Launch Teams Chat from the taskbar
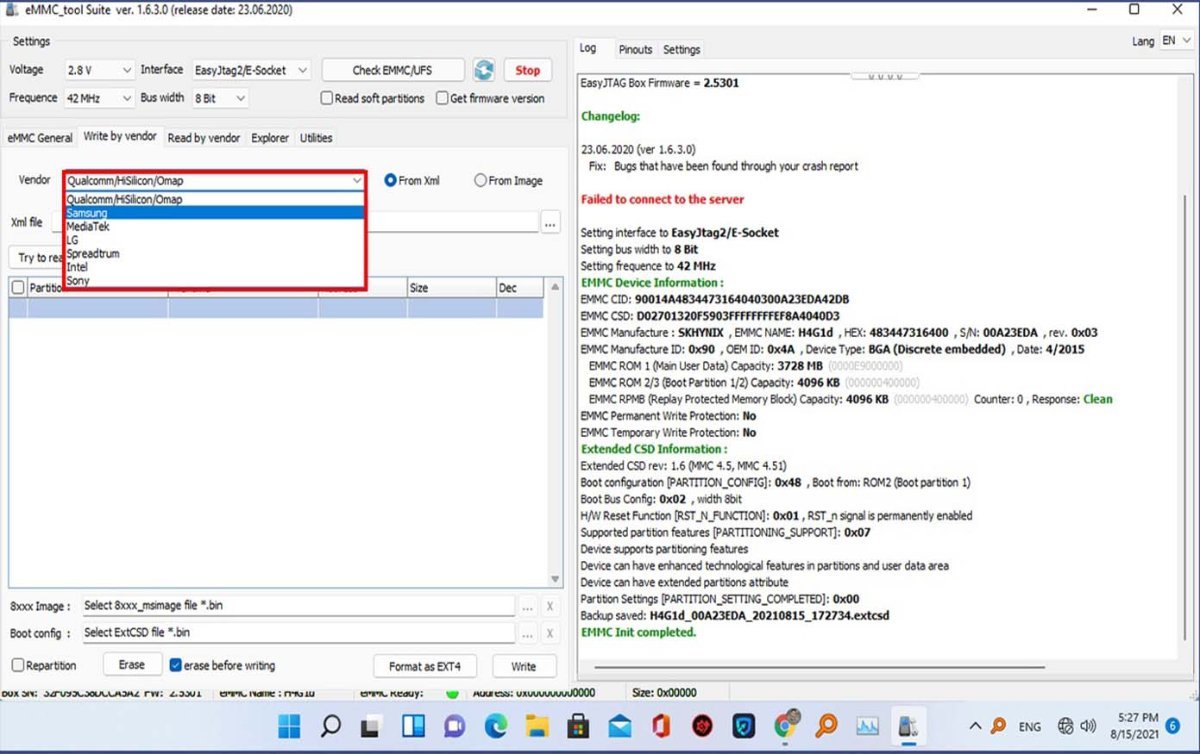The image size is (1200, 754). (454, 726)
